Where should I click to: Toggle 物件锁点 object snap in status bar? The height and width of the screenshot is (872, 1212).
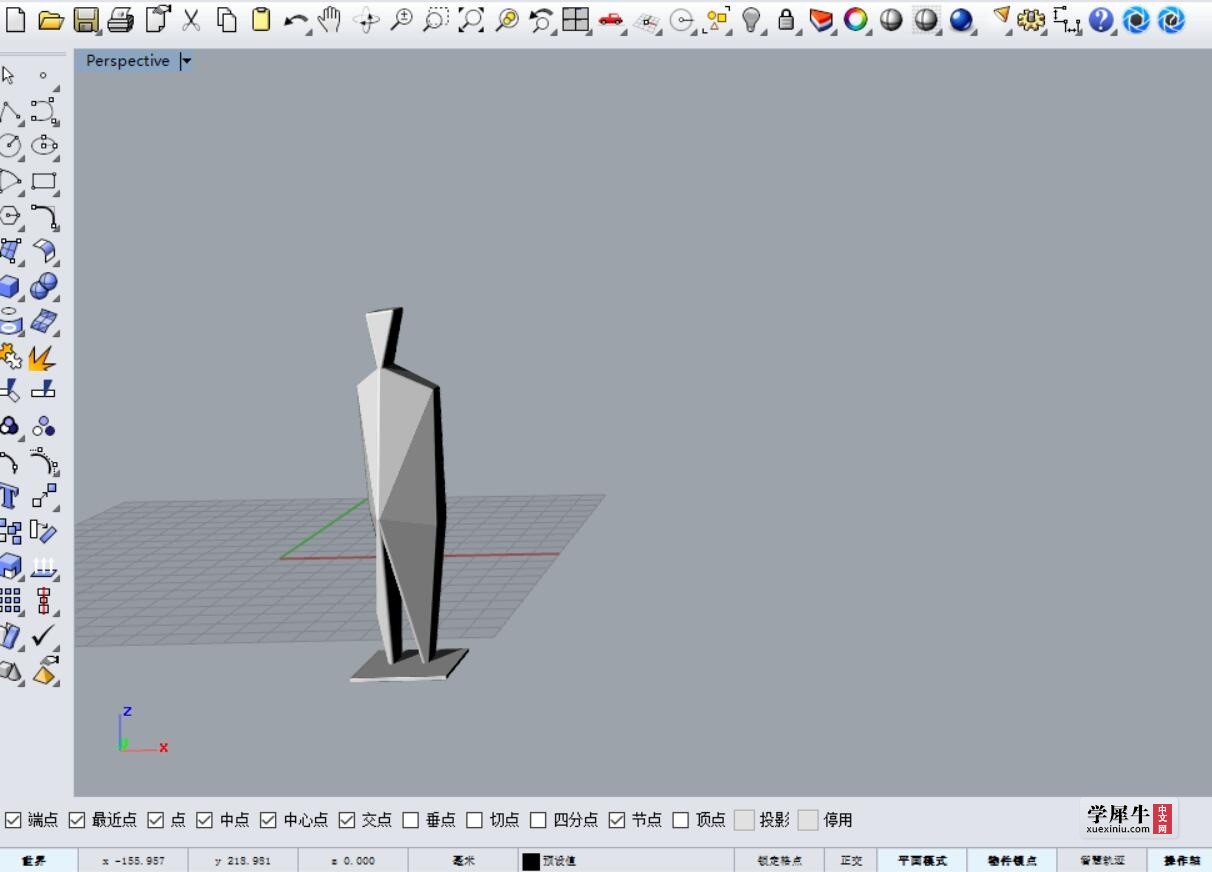1011,860
